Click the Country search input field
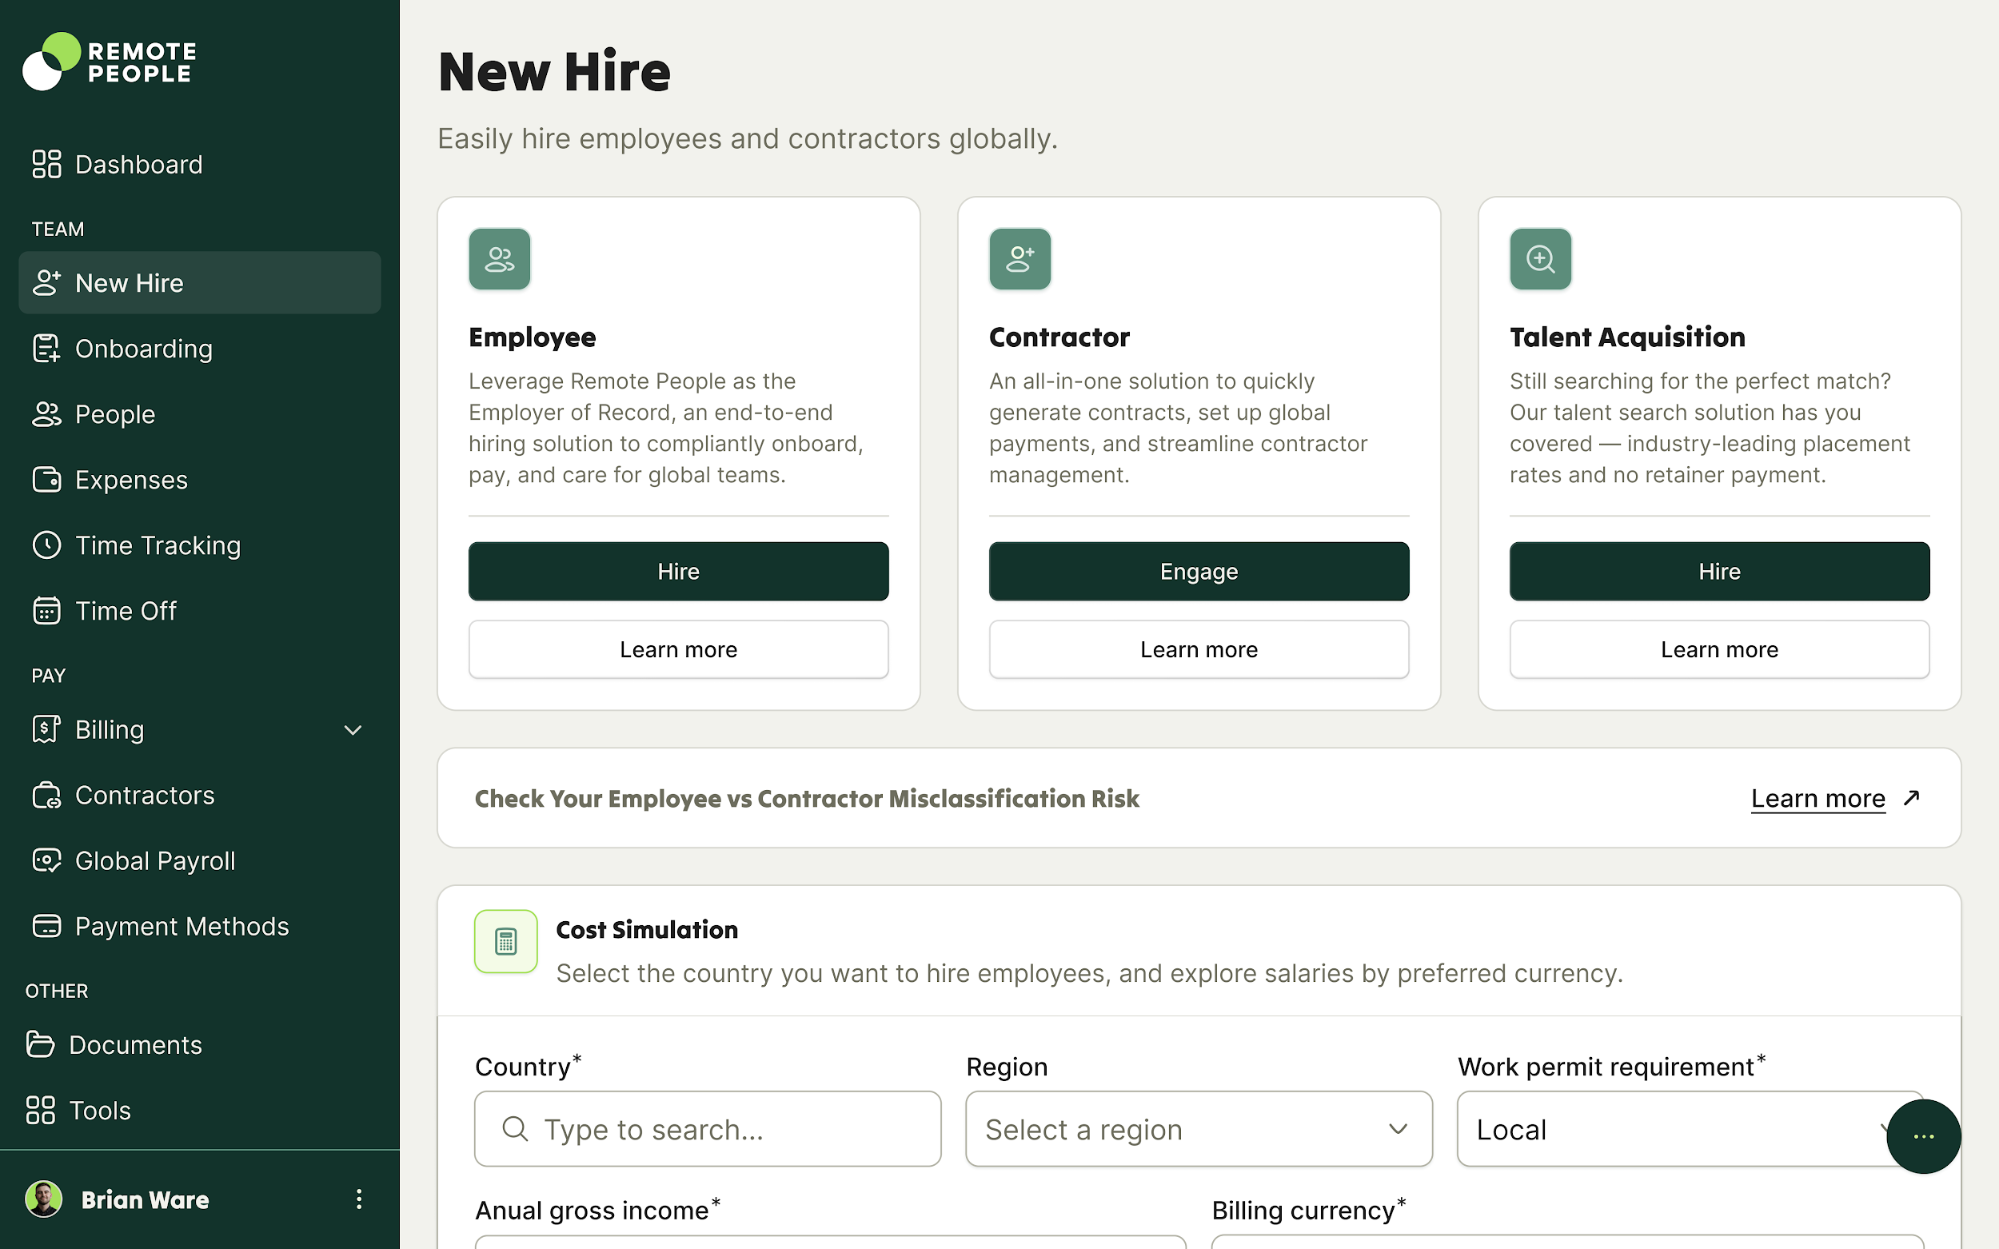1999x1249 pixels. tap(707, 1129)
